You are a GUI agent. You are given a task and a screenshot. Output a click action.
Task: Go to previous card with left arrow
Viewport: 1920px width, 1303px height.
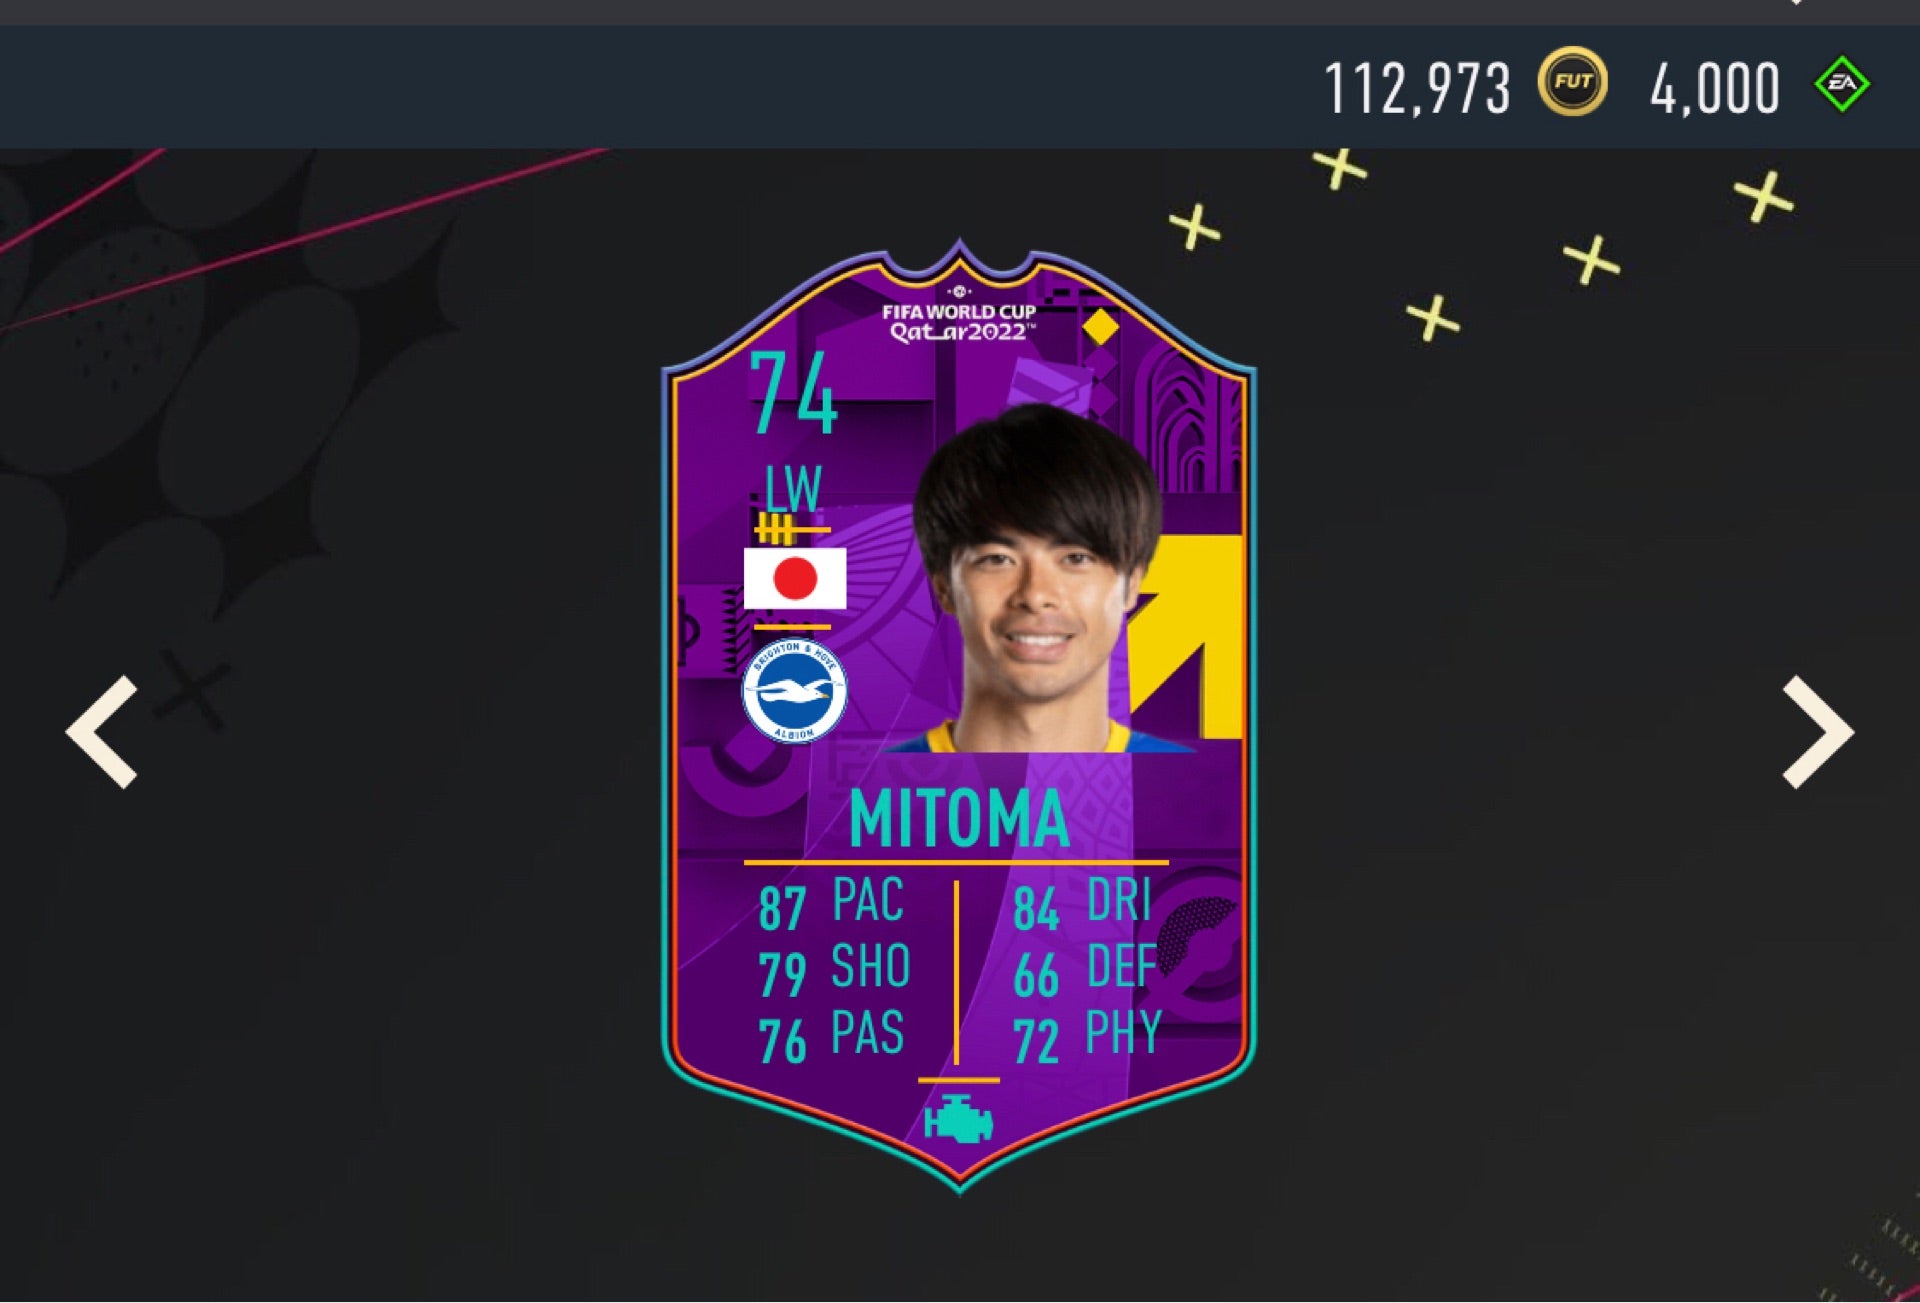[x=102, y=732]
